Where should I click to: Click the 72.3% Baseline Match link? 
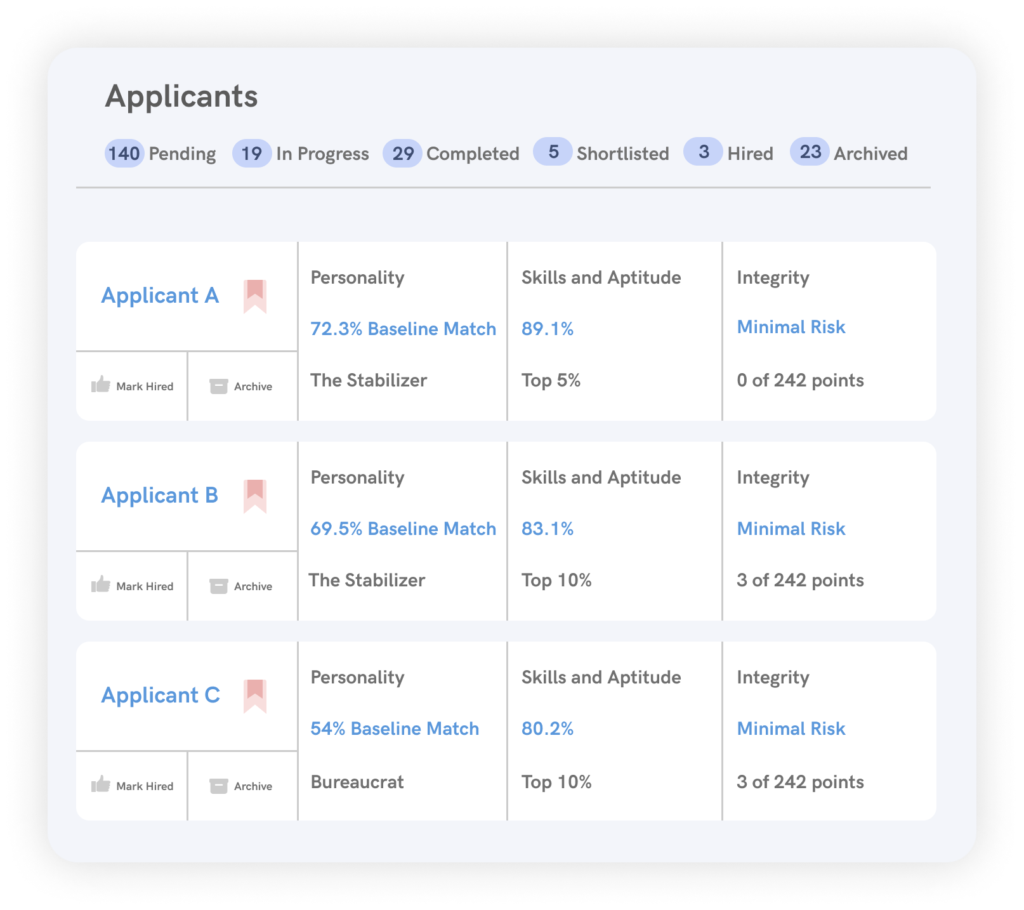tap(402, 328)
